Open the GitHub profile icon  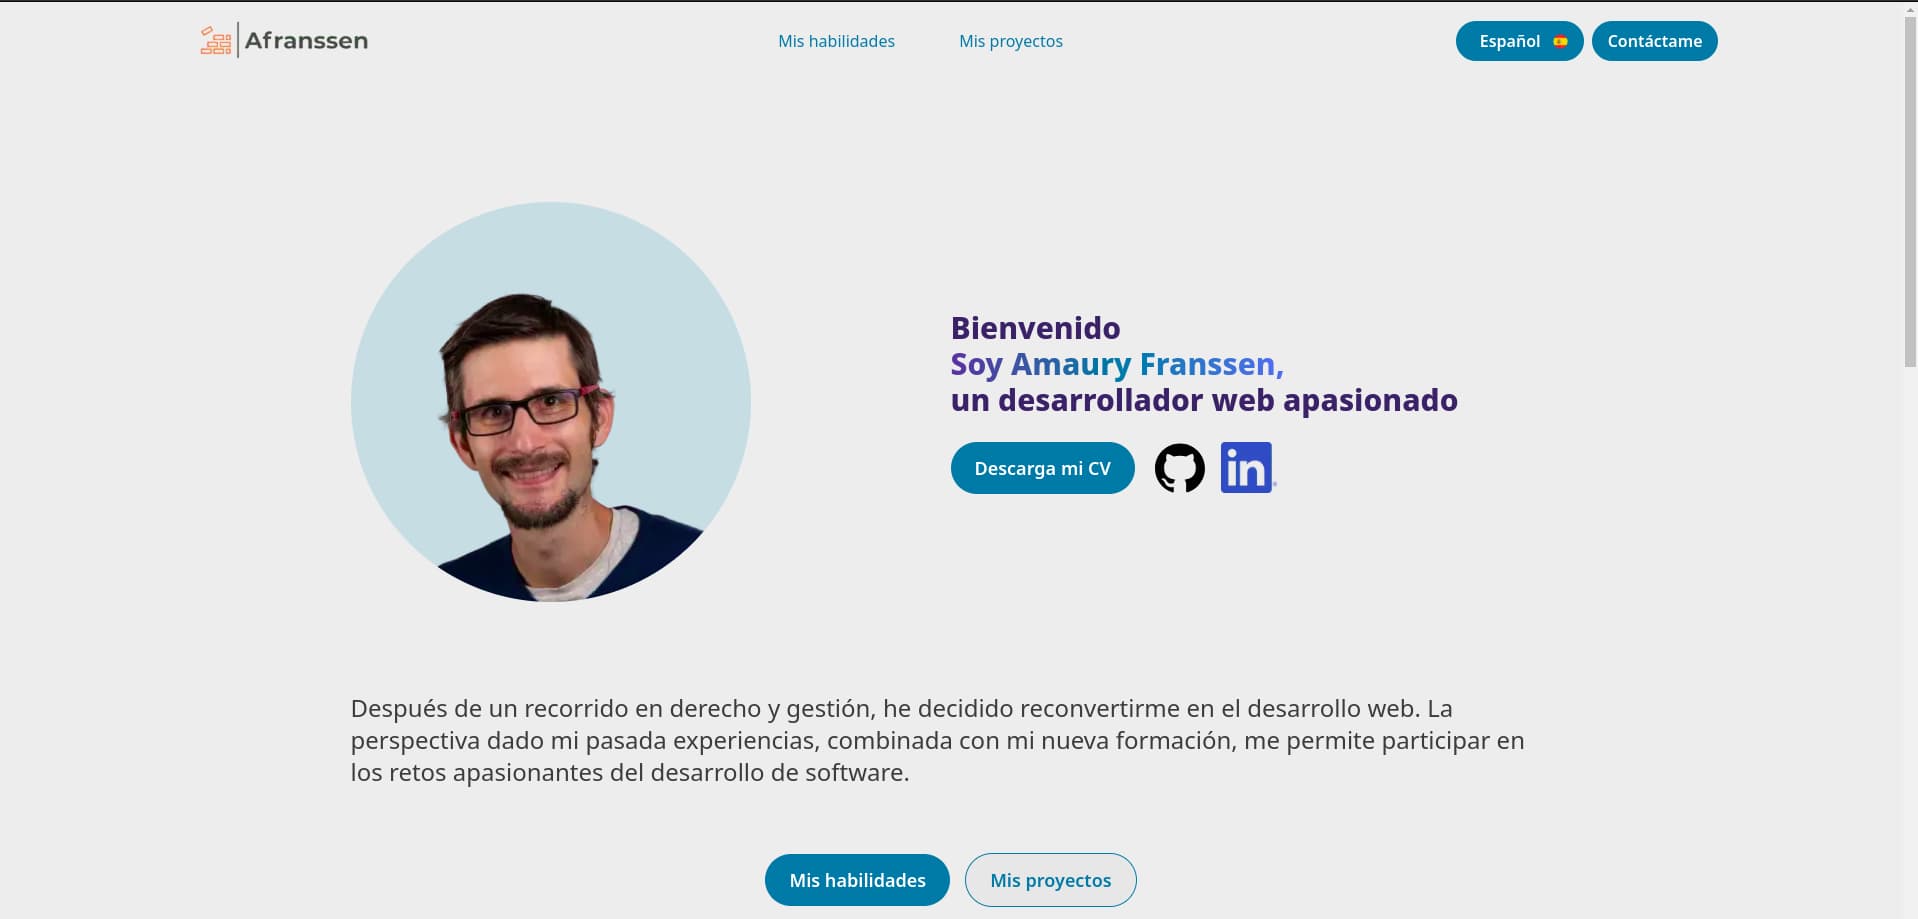point(1180,468)
